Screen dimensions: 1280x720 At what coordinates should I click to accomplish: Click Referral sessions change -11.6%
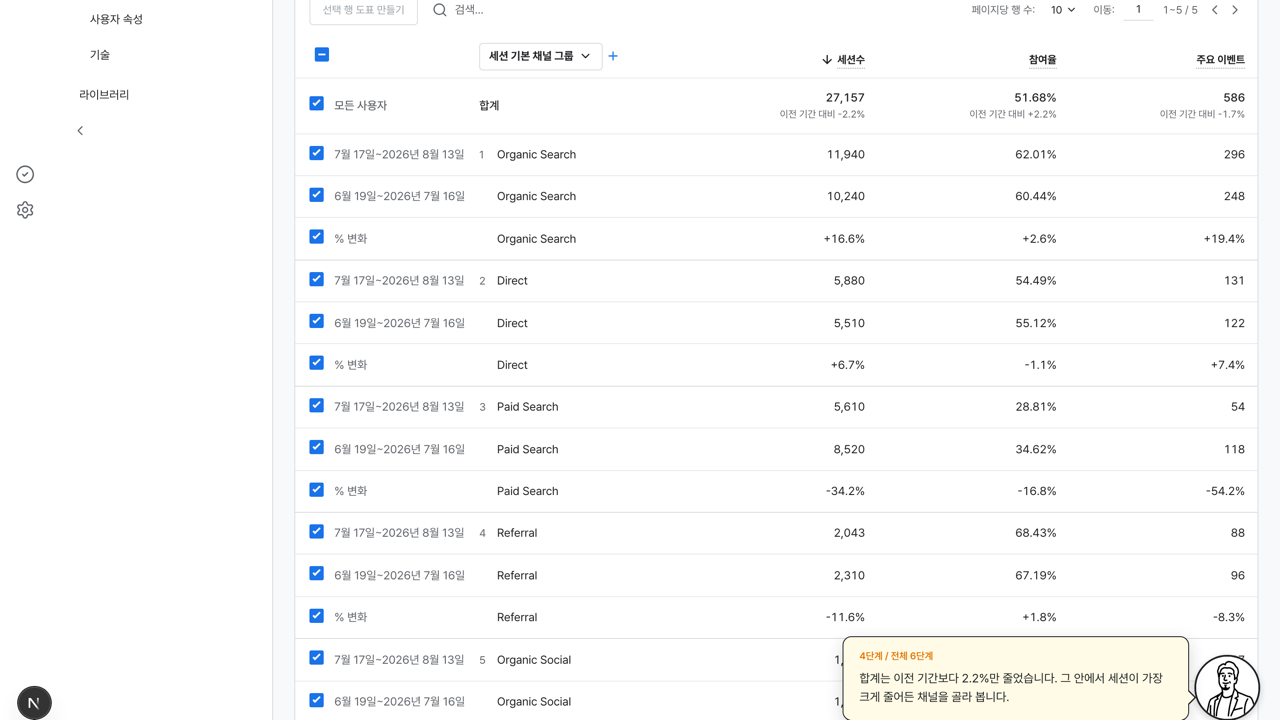(x=845, y=617)
